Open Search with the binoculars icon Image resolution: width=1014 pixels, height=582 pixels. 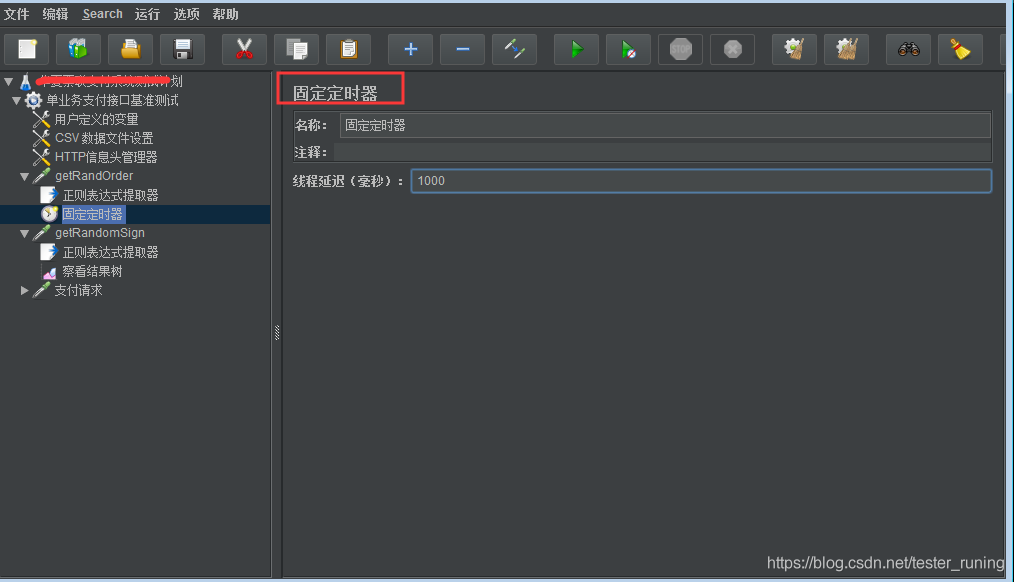909,49
